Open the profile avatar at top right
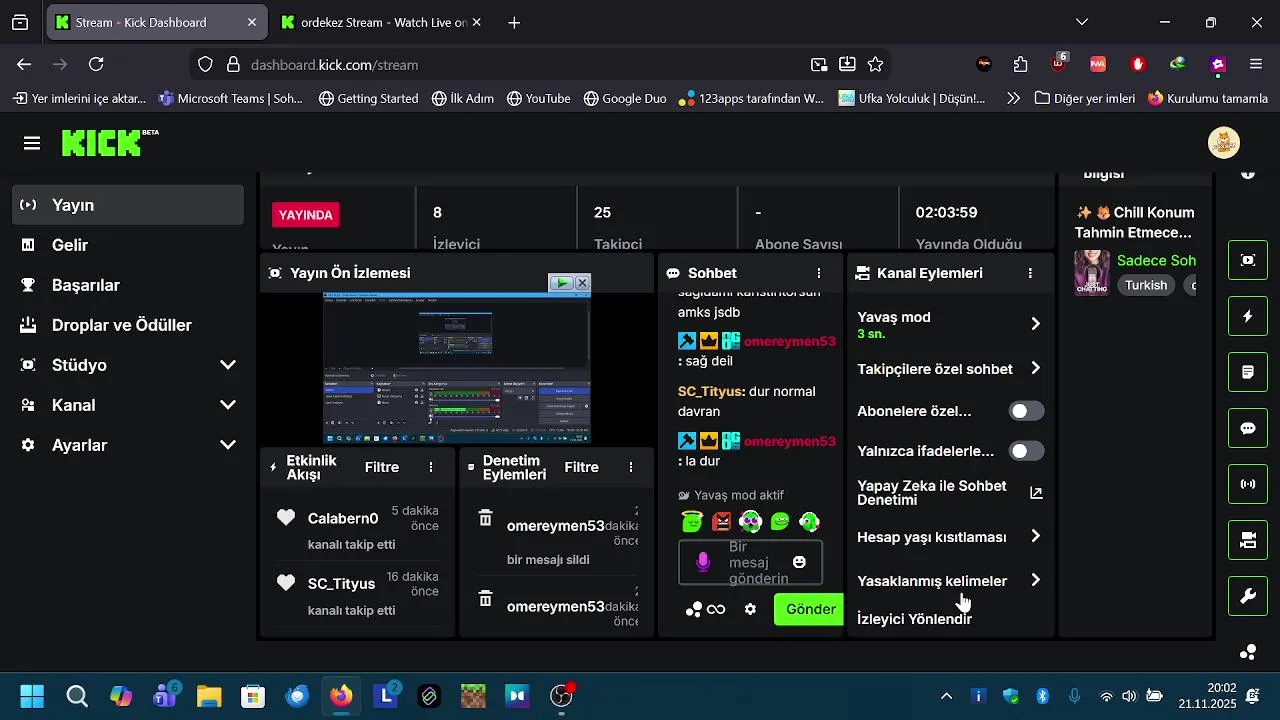1280x720 pixels. (1224, 143)
